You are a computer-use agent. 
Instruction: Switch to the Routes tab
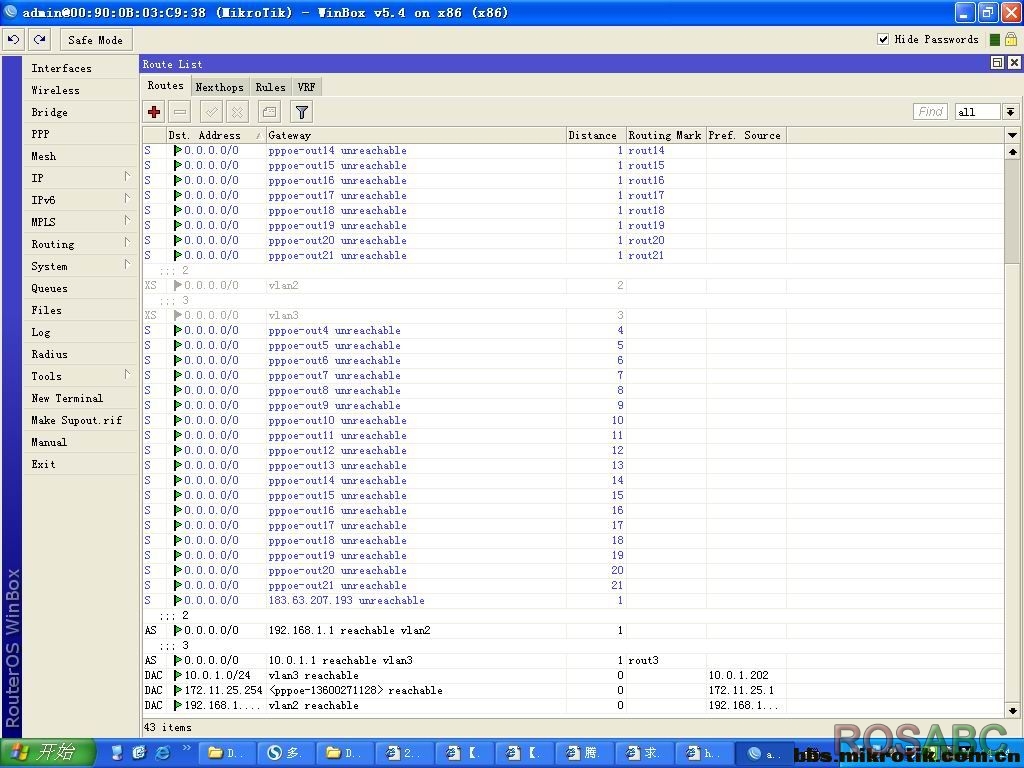165,86
